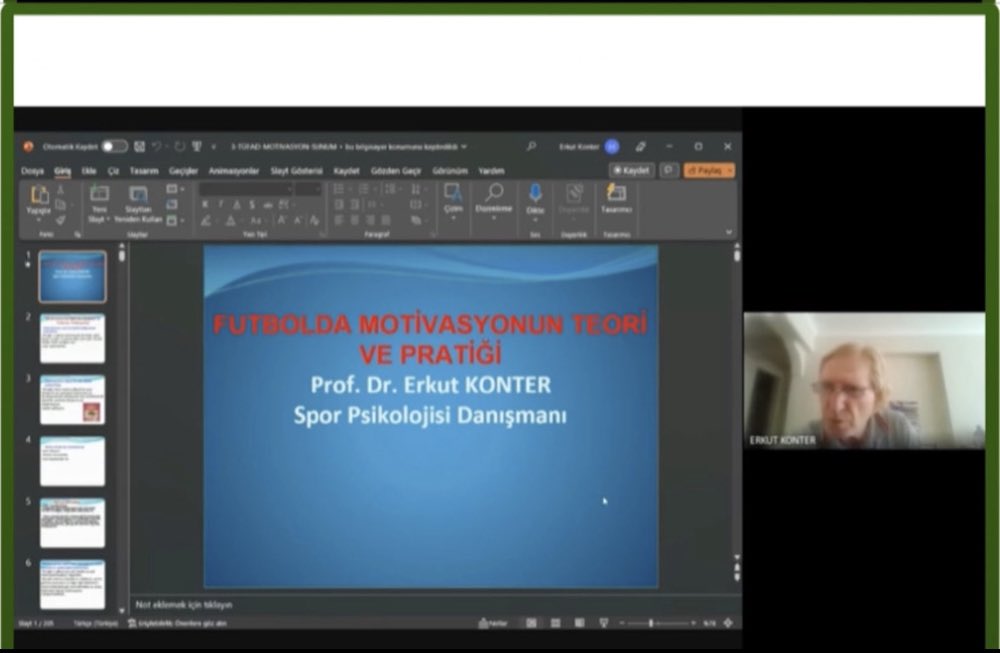Select normal view in status bar
This screenshot has width=1000, height=653.
pos(531,623)
